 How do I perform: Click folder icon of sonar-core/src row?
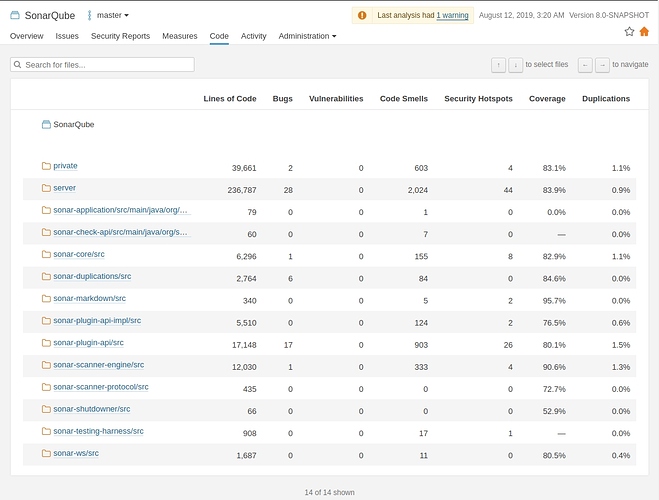(x=46, y=254)
